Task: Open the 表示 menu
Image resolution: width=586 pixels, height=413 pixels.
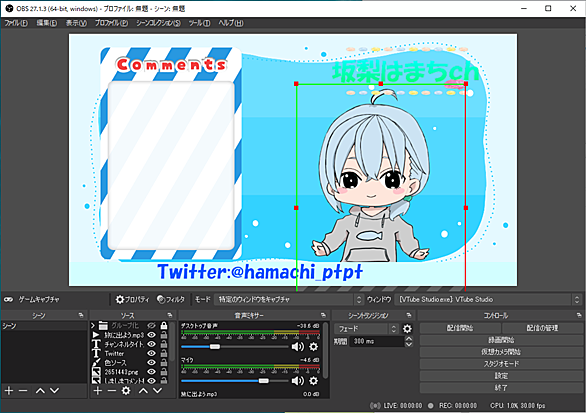Action: [76, 23]
